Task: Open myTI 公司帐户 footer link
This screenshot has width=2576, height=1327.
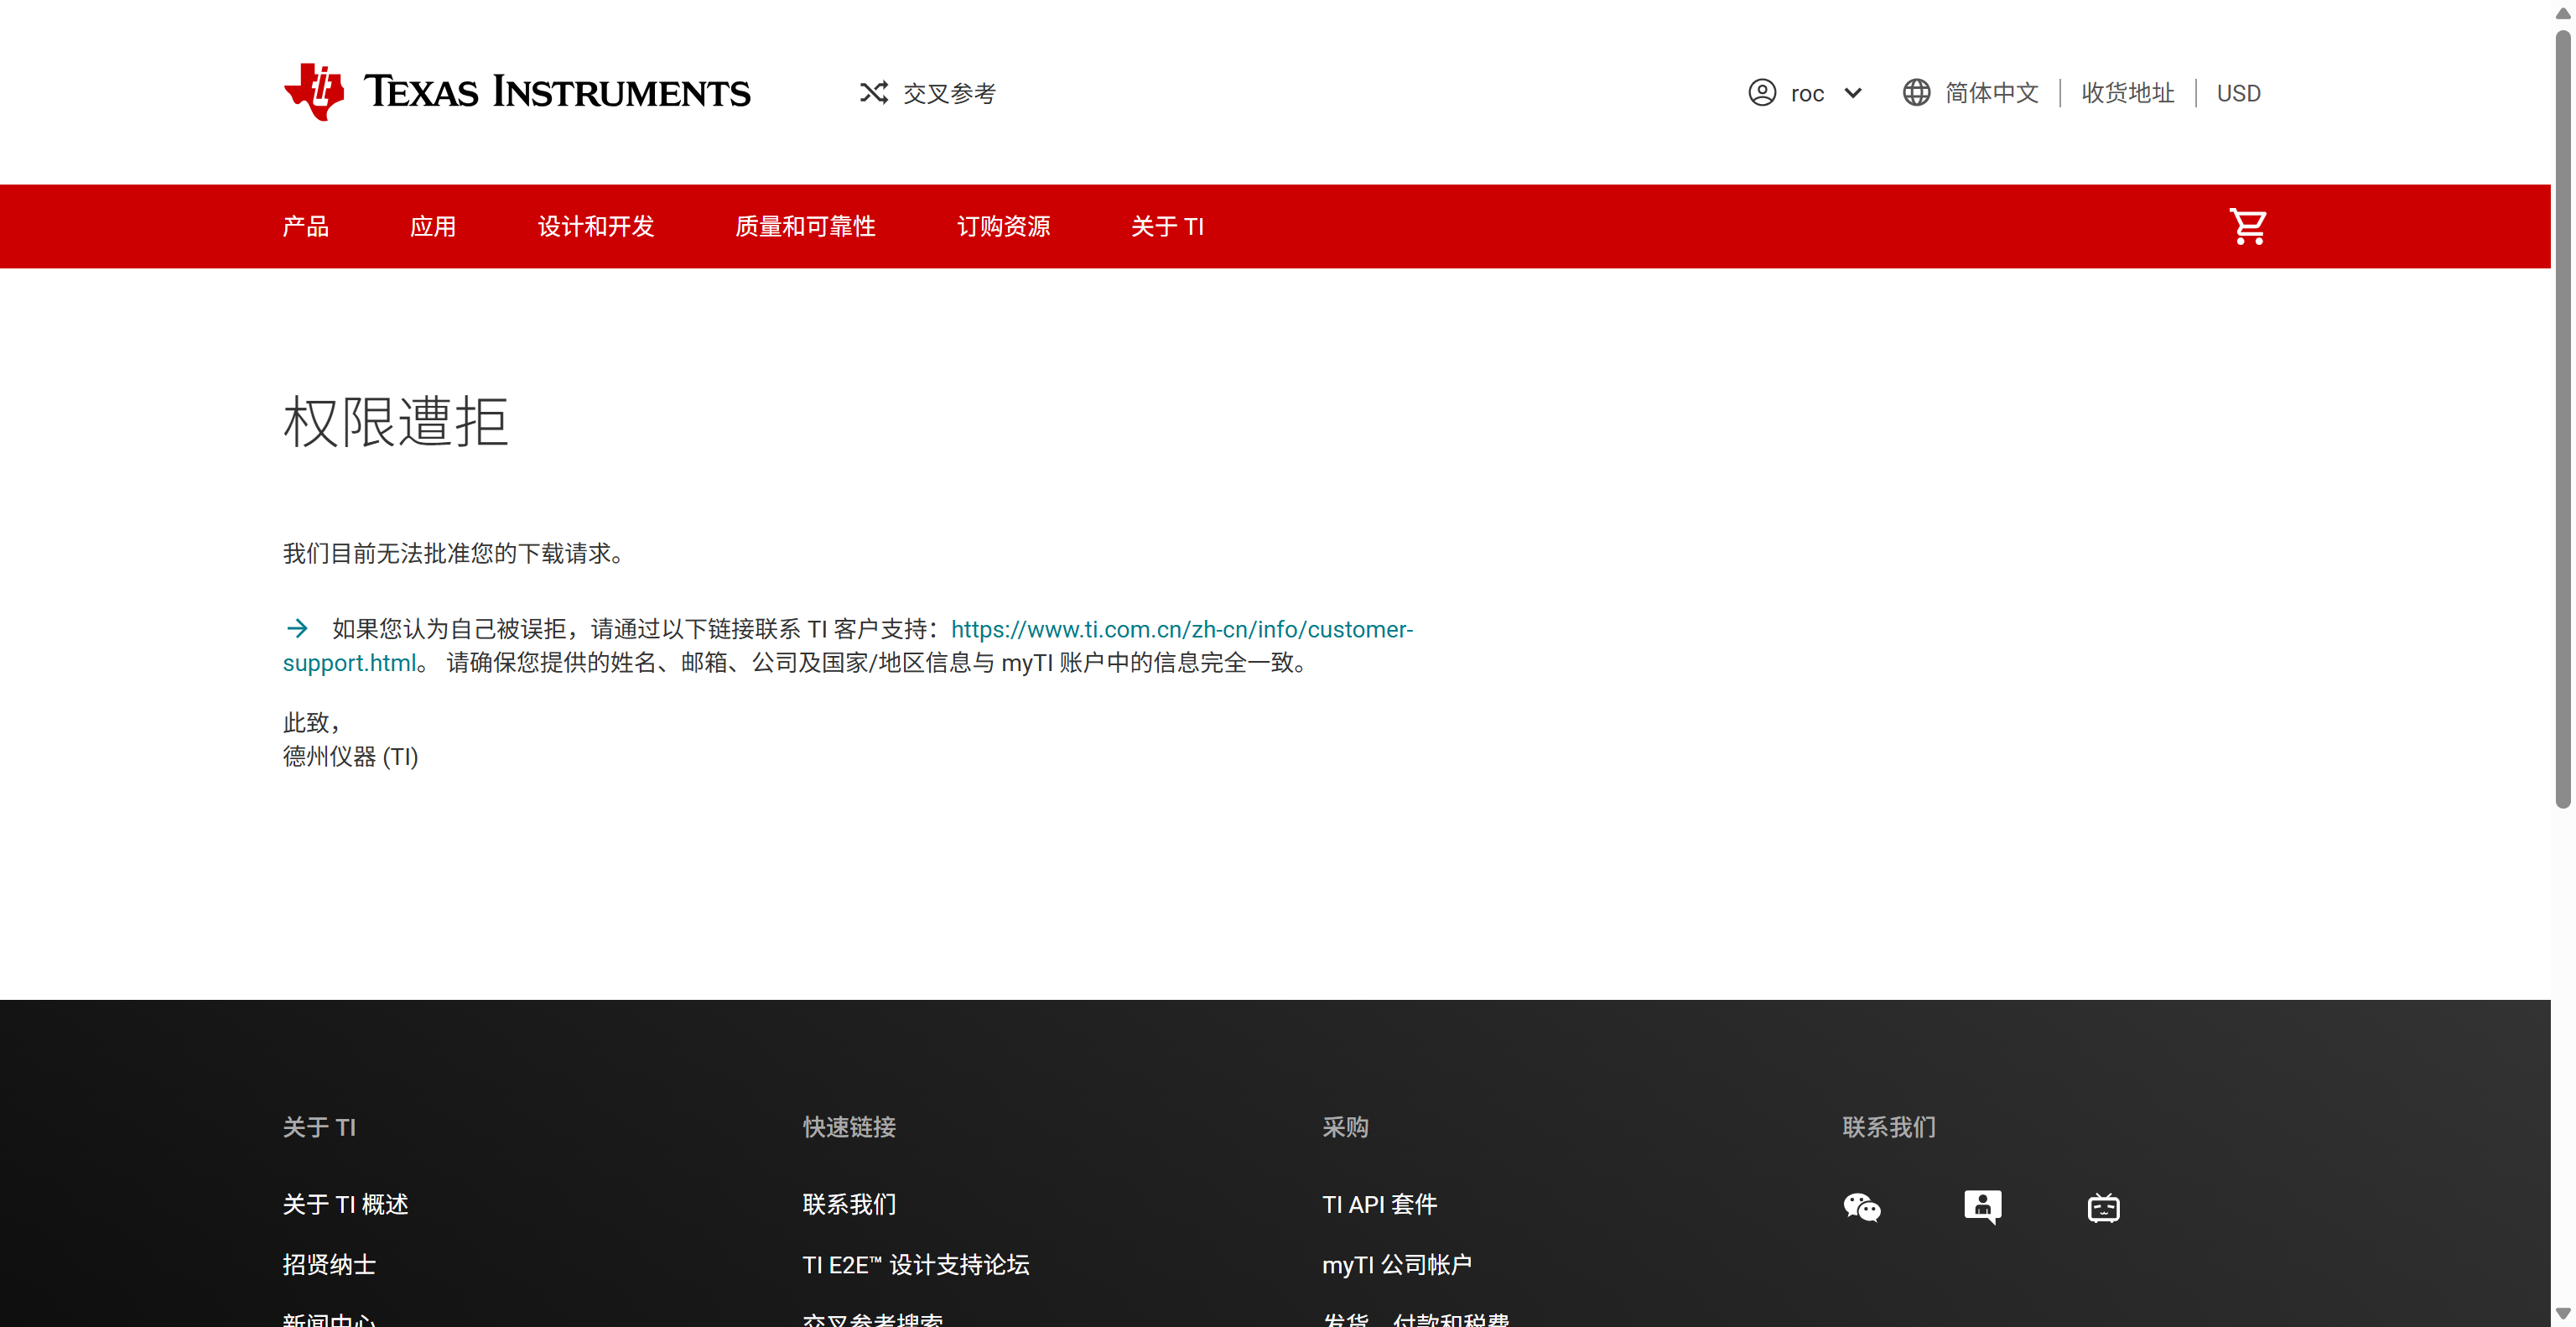Action: (x=1397, y=1264)
